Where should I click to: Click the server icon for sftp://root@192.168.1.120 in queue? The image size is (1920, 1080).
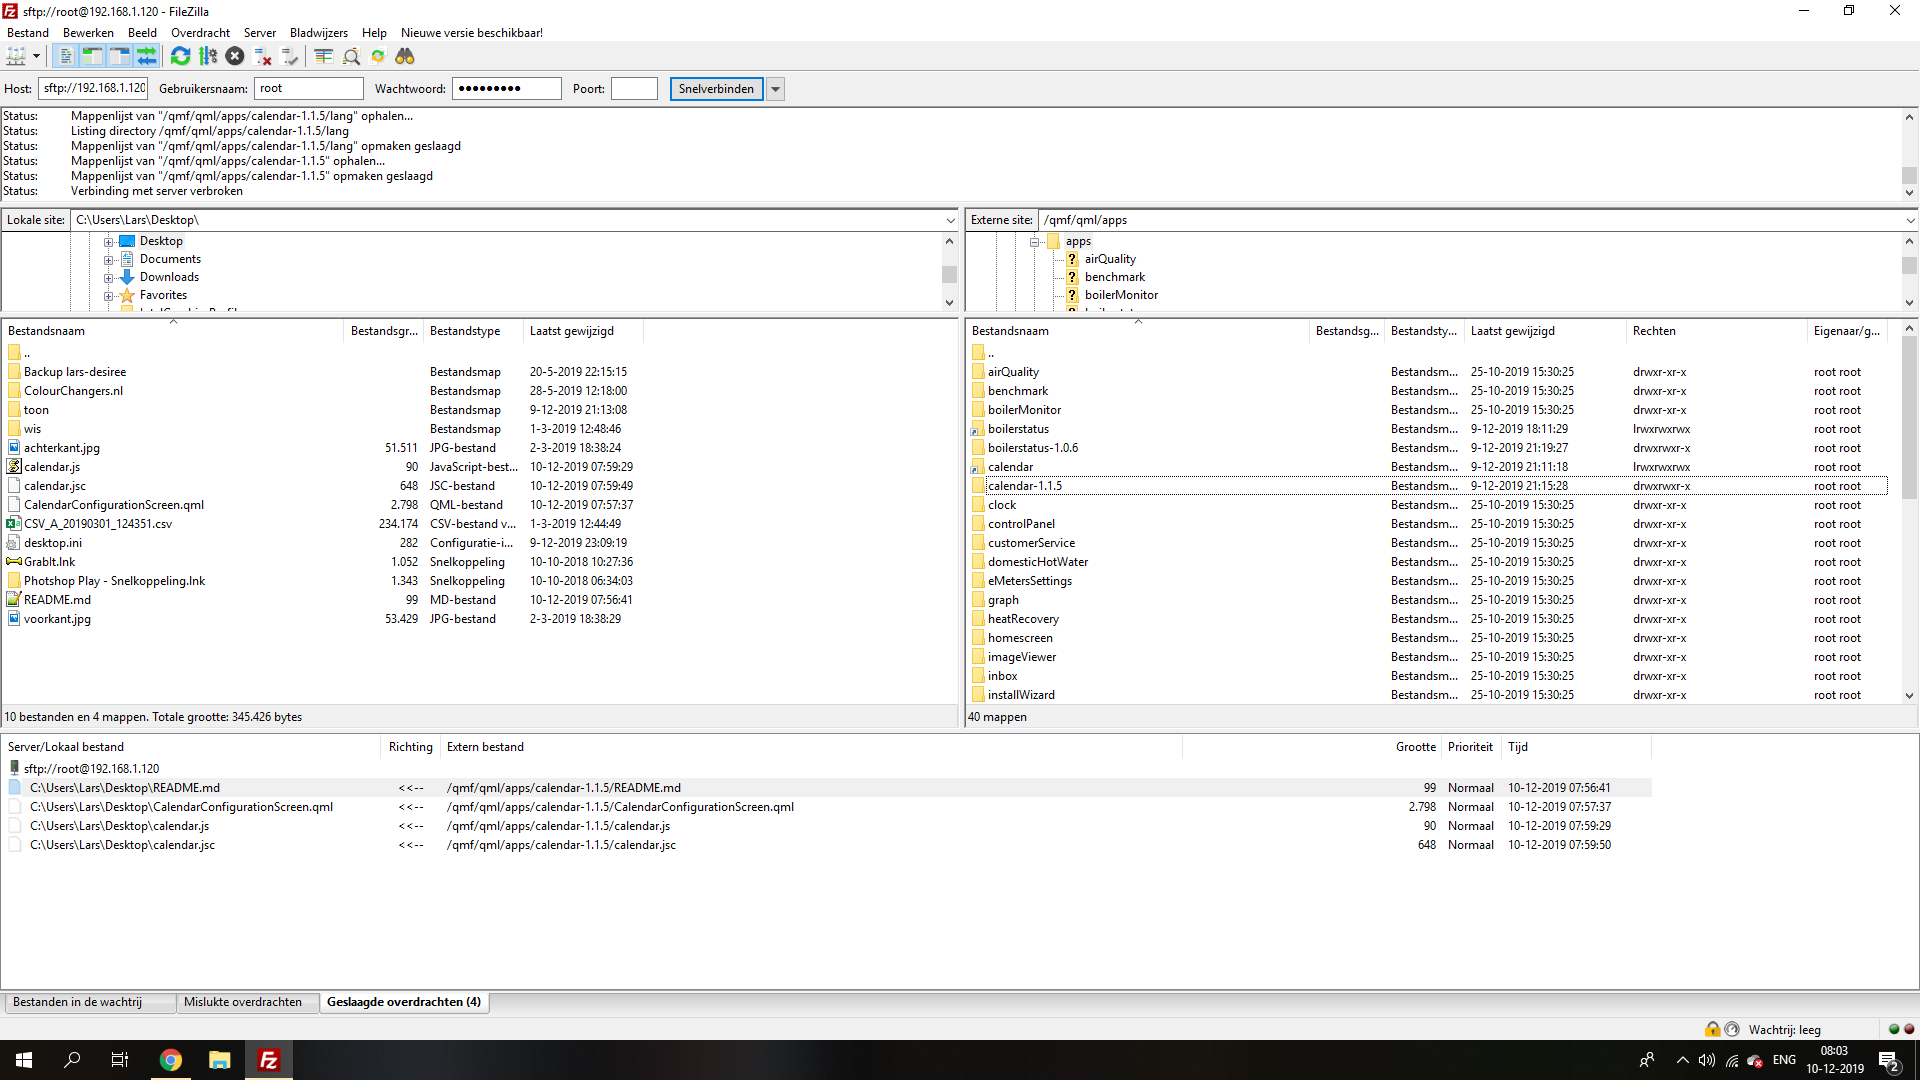pyautogui.click(x=14, y=768)
